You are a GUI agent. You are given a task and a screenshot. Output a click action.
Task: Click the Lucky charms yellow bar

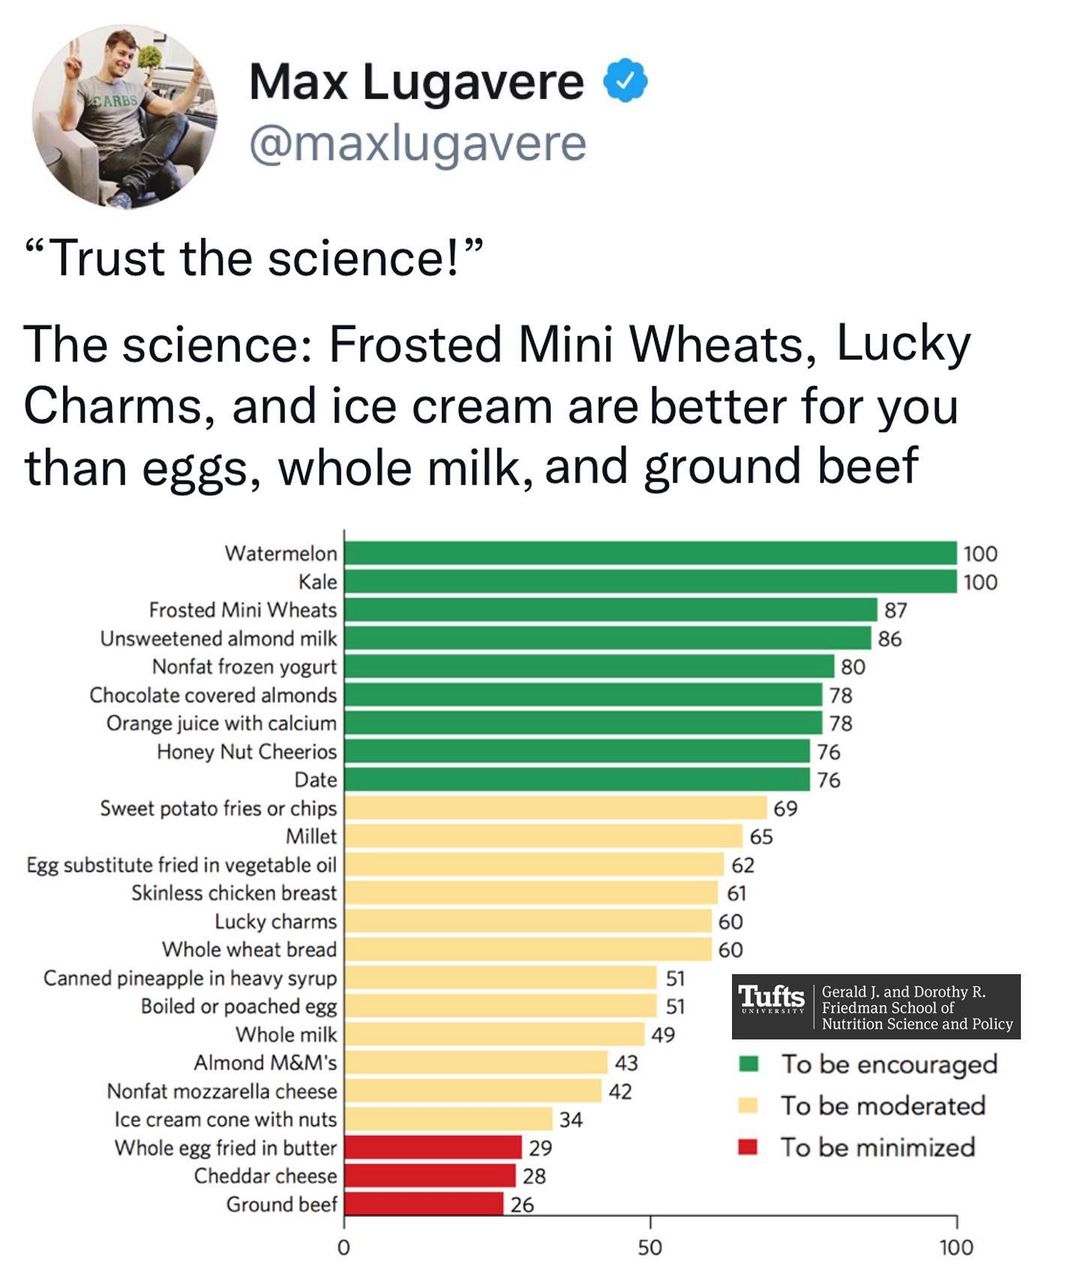(528, 921)
